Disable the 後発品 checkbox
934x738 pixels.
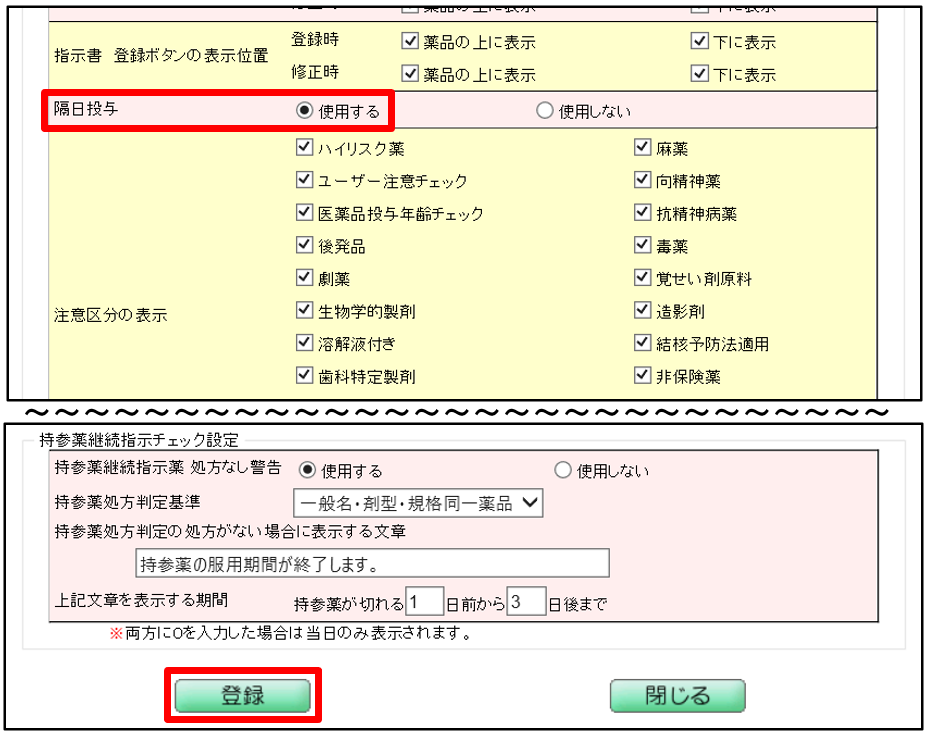tap(305, 246)
